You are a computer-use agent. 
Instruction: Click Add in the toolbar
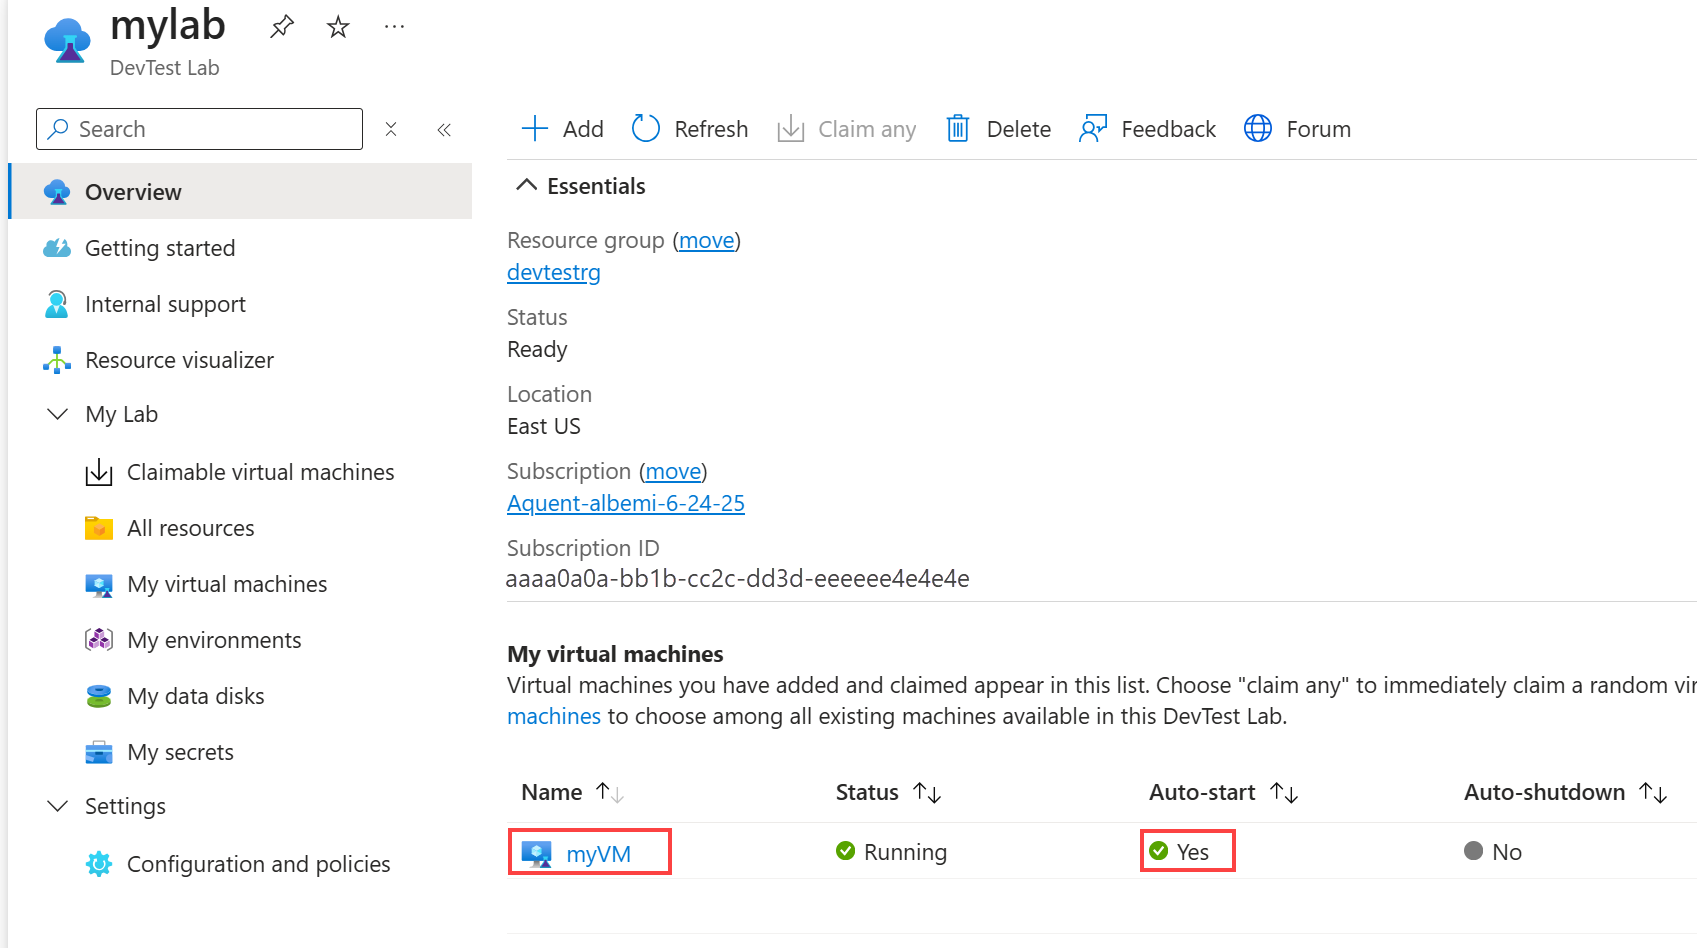click(x=562, y=129)
